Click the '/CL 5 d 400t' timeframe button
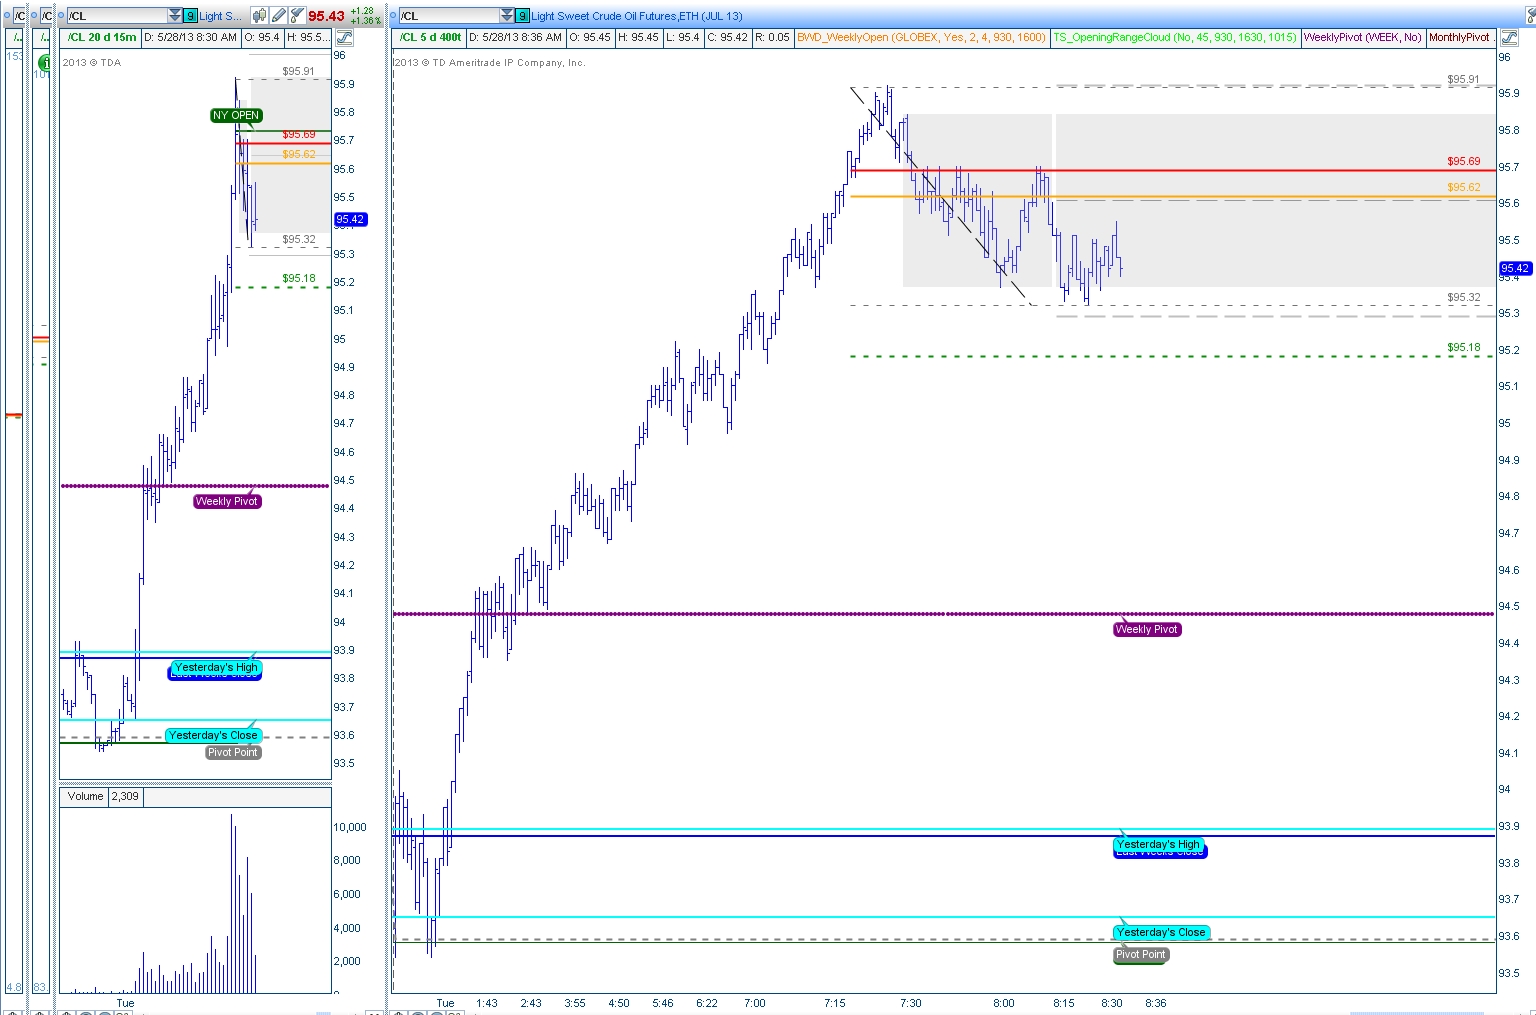The width and height of the screenshot is (1536, 1015). point(431,38)
